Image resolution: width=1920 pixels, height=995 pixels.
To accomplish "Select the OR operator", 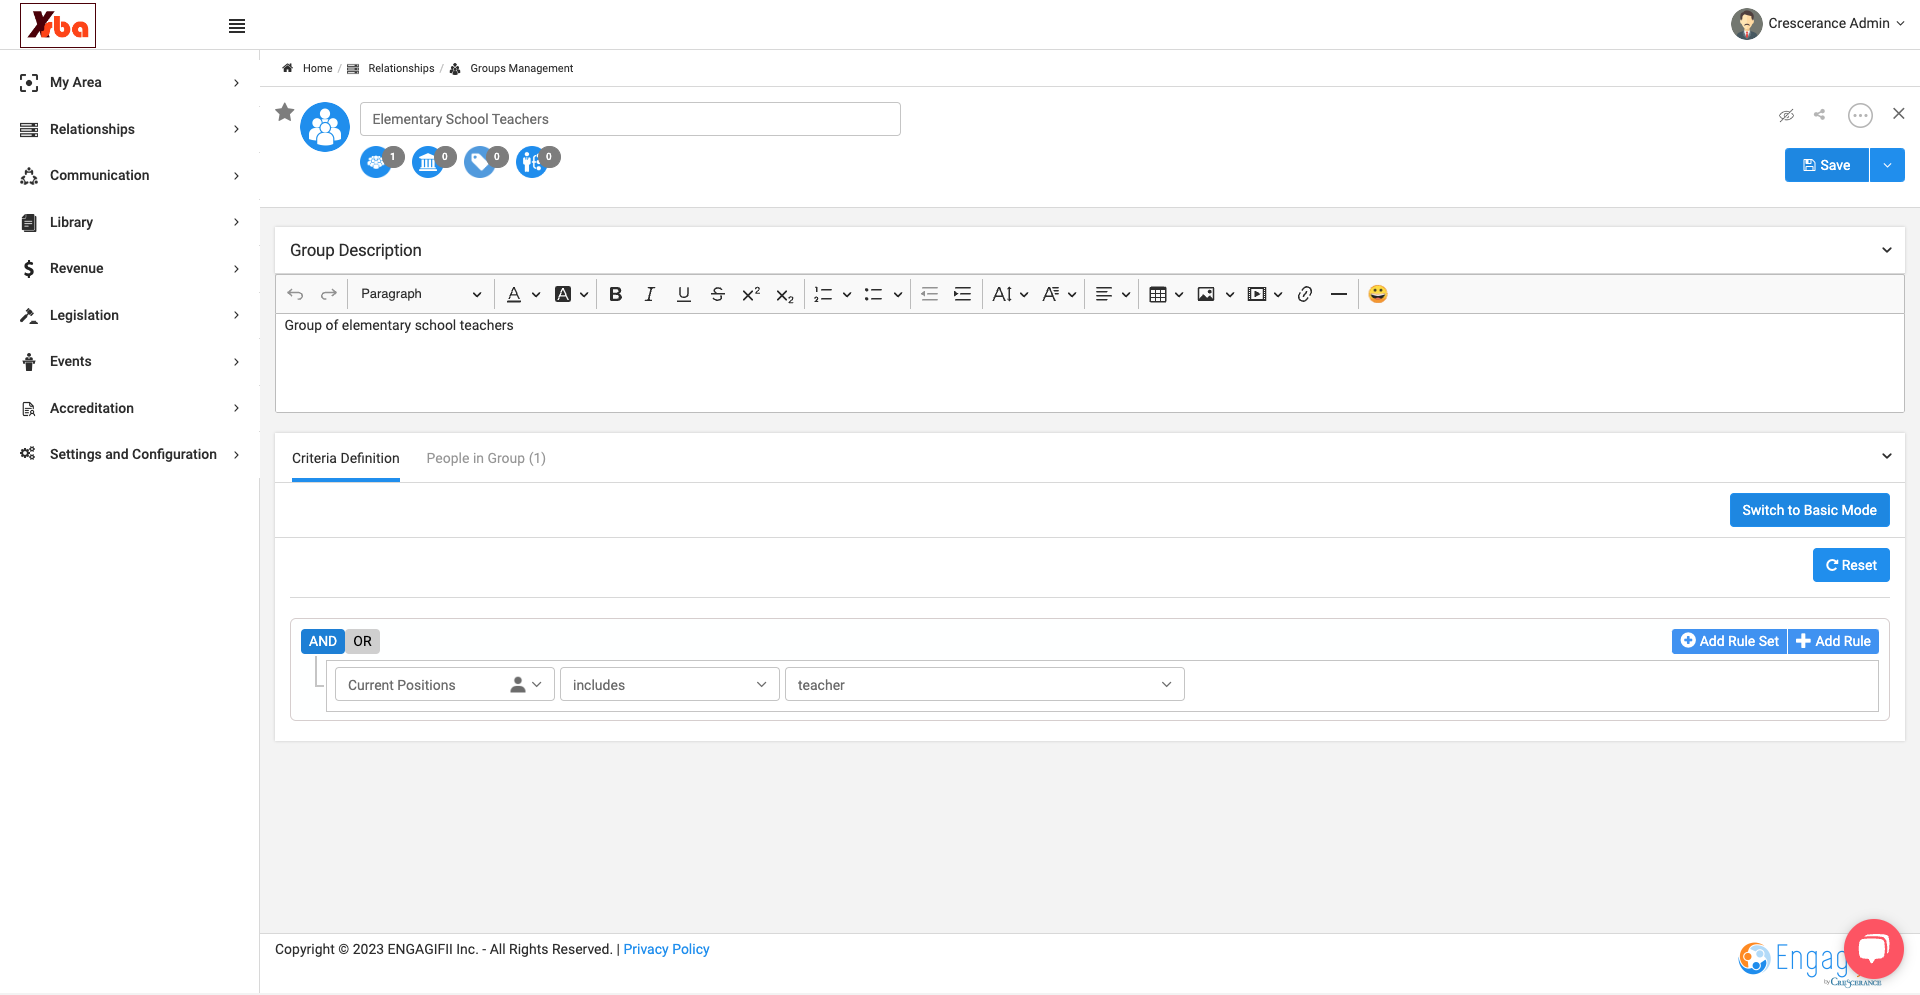I will tap(362, 641).
